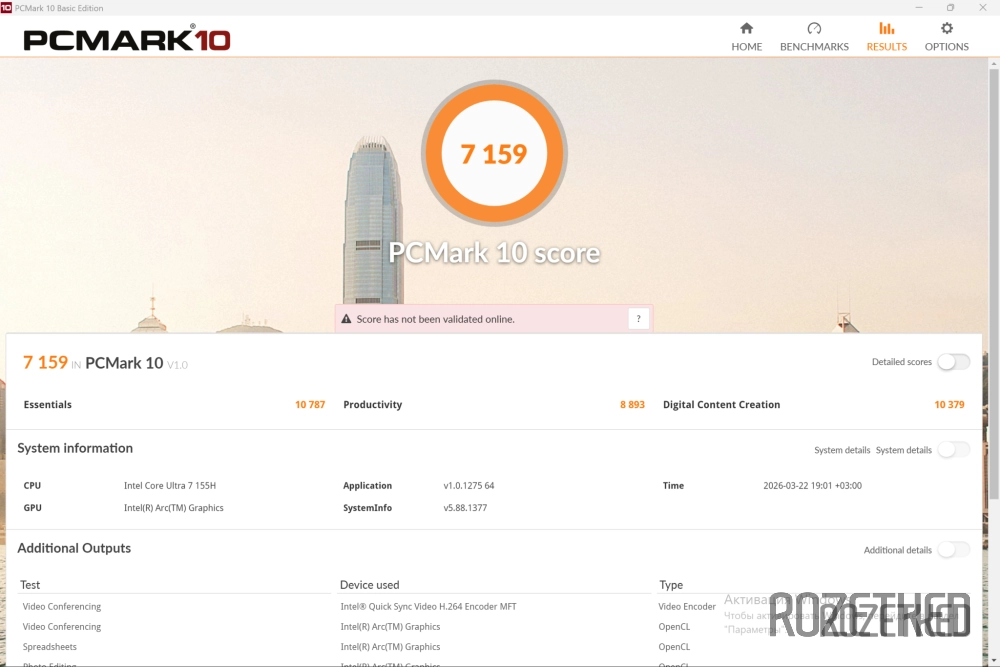Screen dimensions: 1000x667
Task: Go to the Home section icon
Action: click(746, 29)
